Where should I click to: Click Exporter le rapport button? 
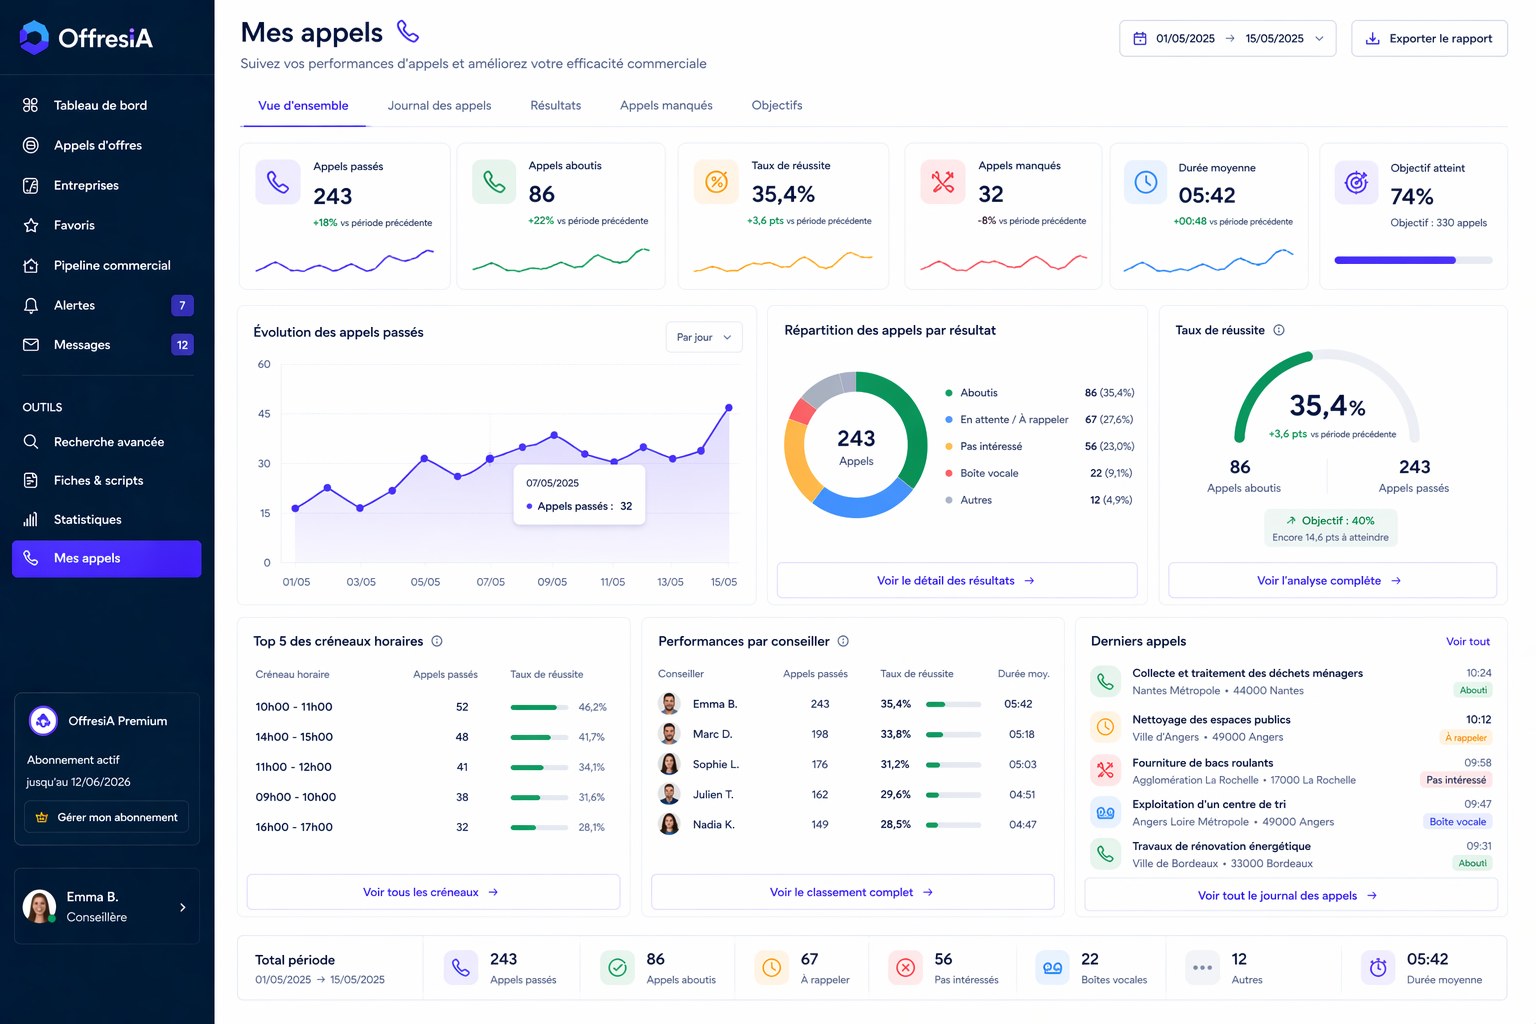pos(1429,39)
